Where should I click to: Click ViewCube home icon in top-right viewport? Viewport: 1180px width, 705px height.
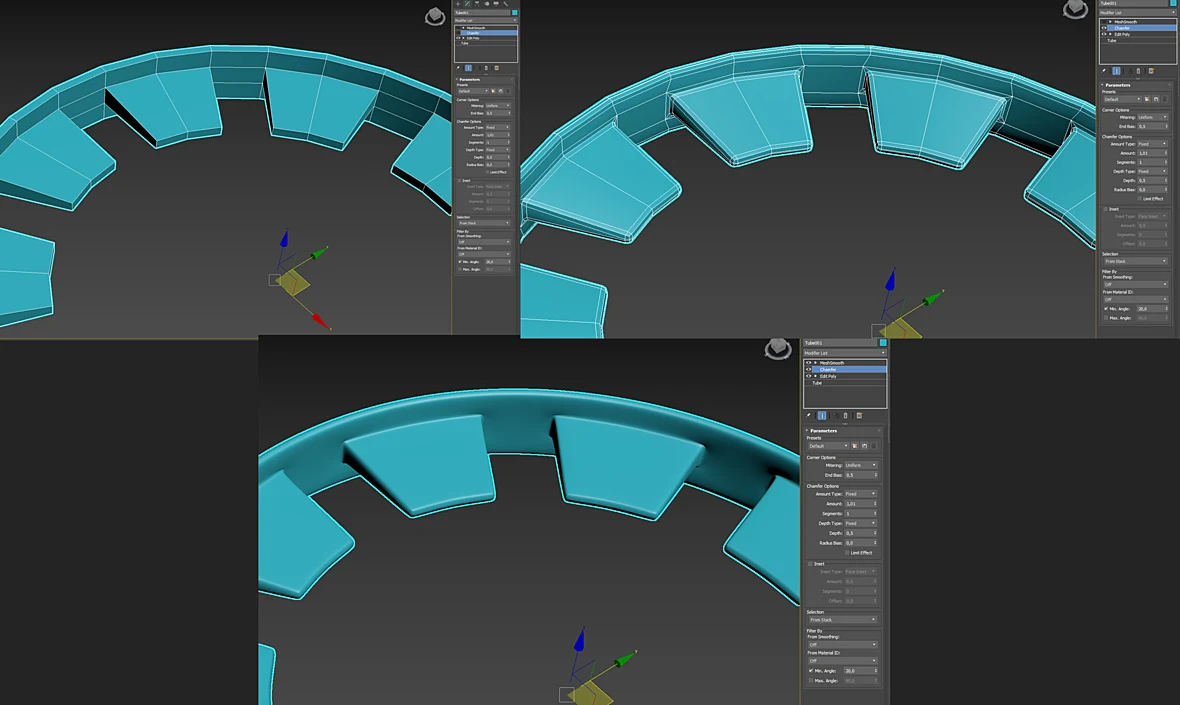1075,9
